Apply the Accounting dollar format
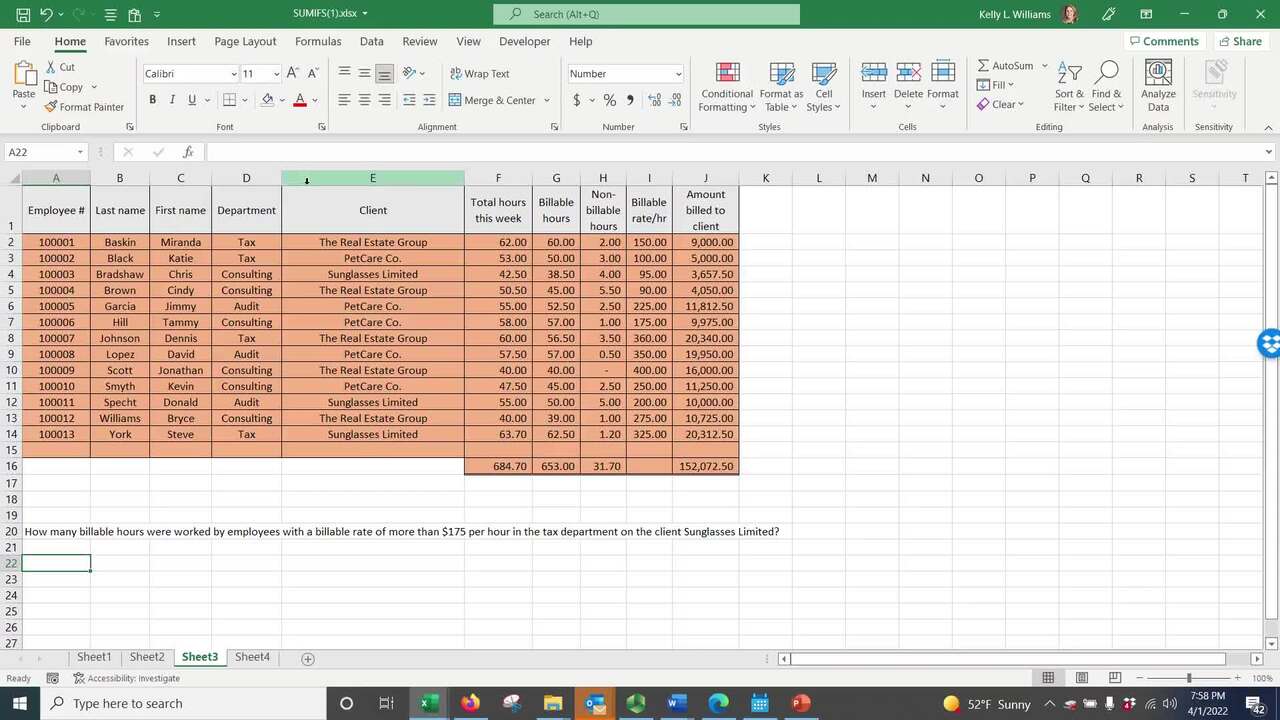 (x=576, y=100)
